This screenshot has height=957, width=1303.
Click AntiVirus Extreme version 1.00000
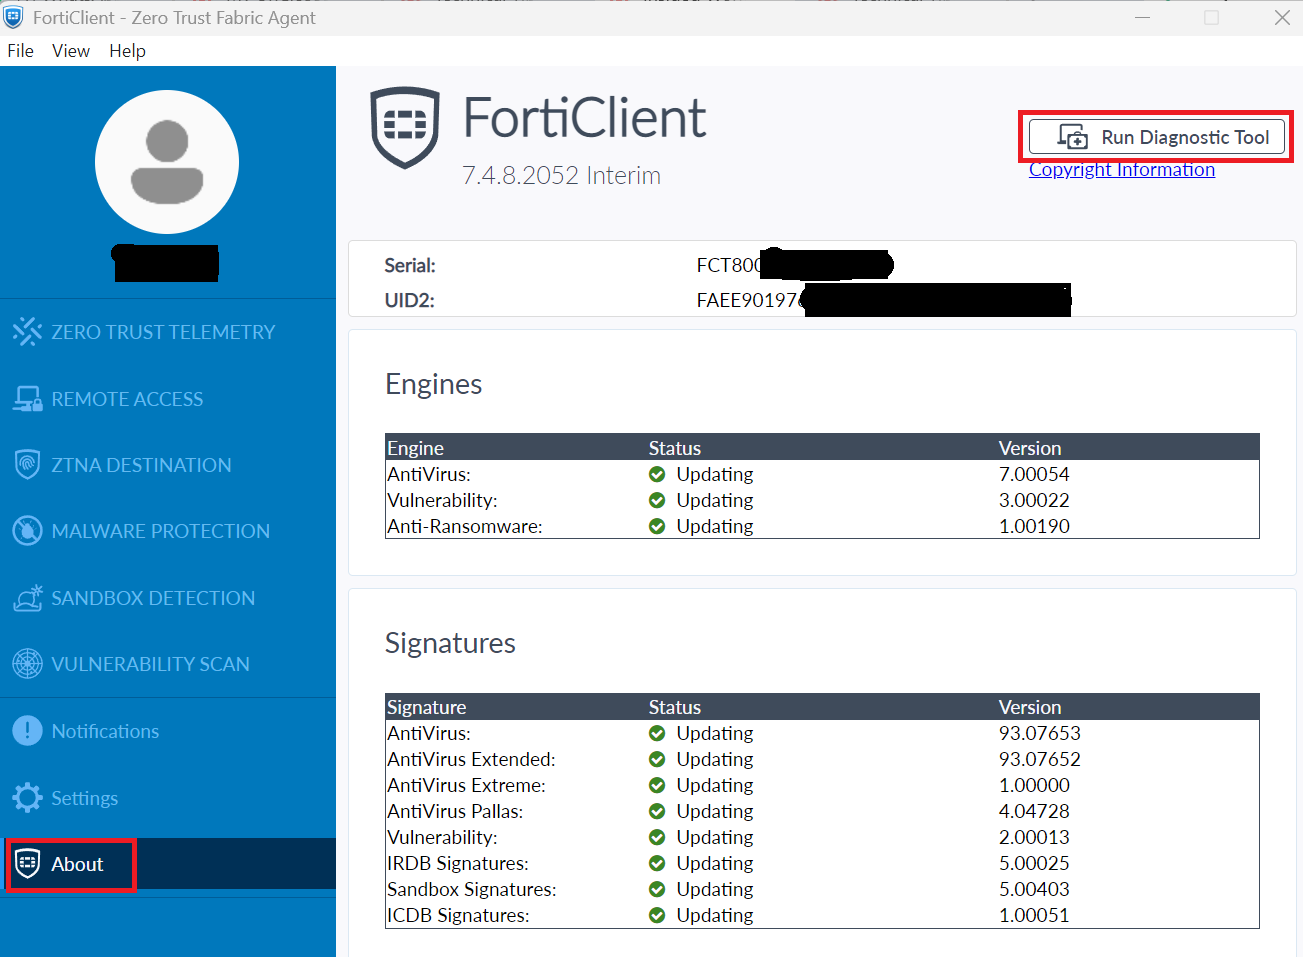[x=1034, y=785]
